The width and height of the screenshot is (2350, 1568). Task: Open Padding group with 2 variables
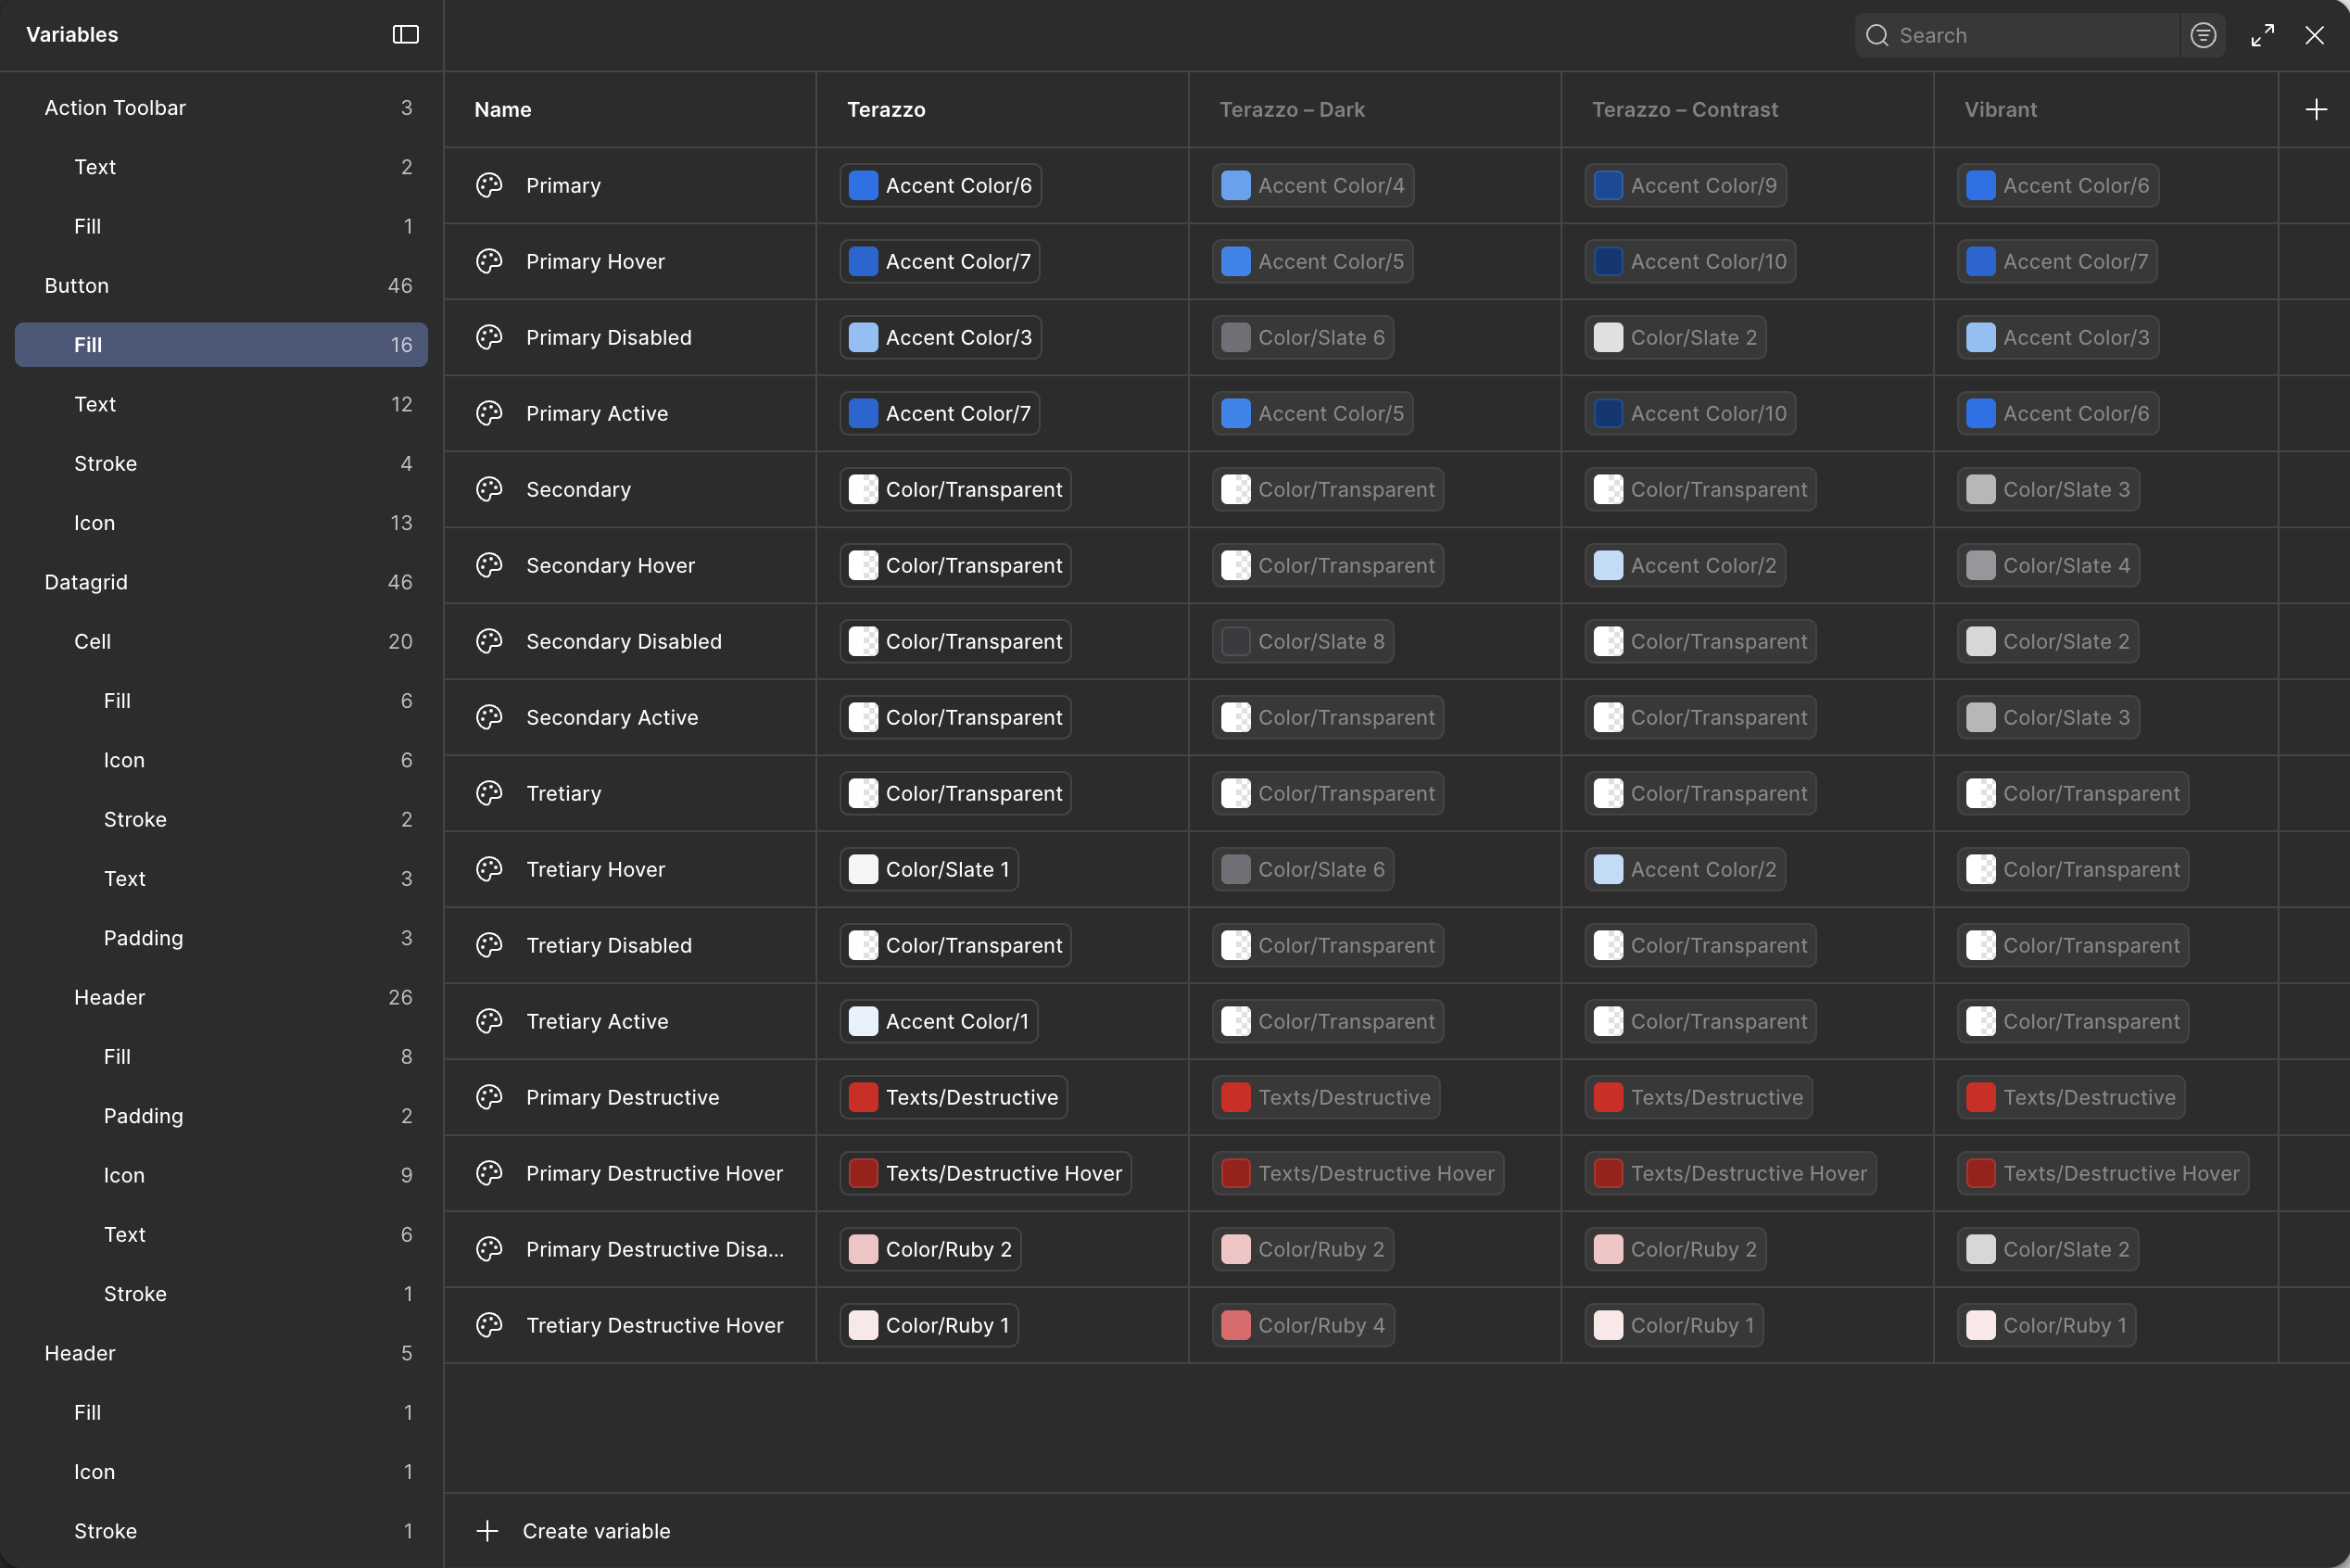[x=221, y=1116]
